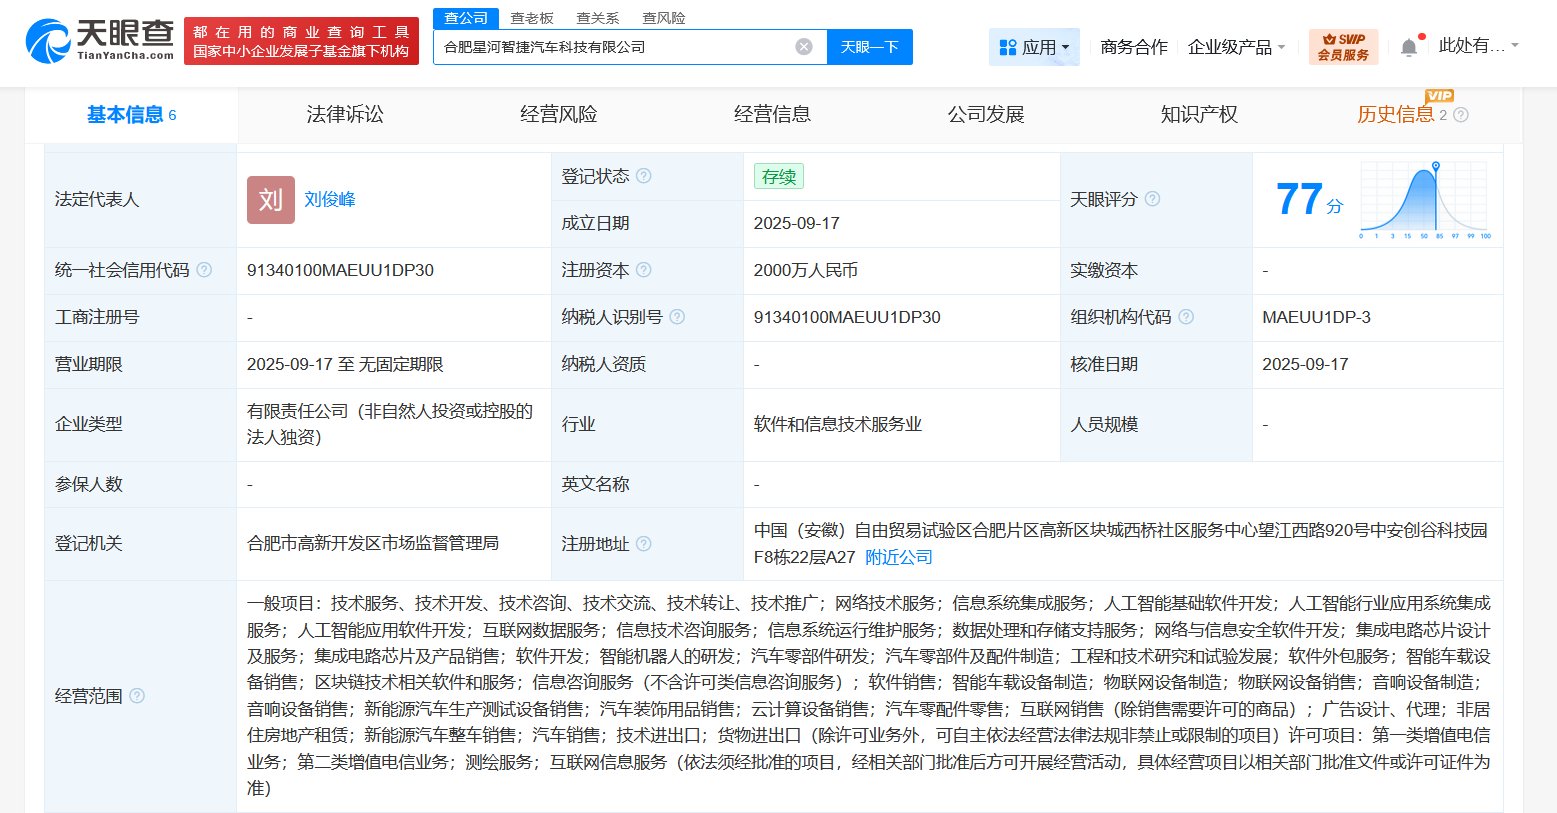Screen dimensions: 1557x813
Task: Click the VIP badge on 历史信息
Action: tap(1441, 95)
